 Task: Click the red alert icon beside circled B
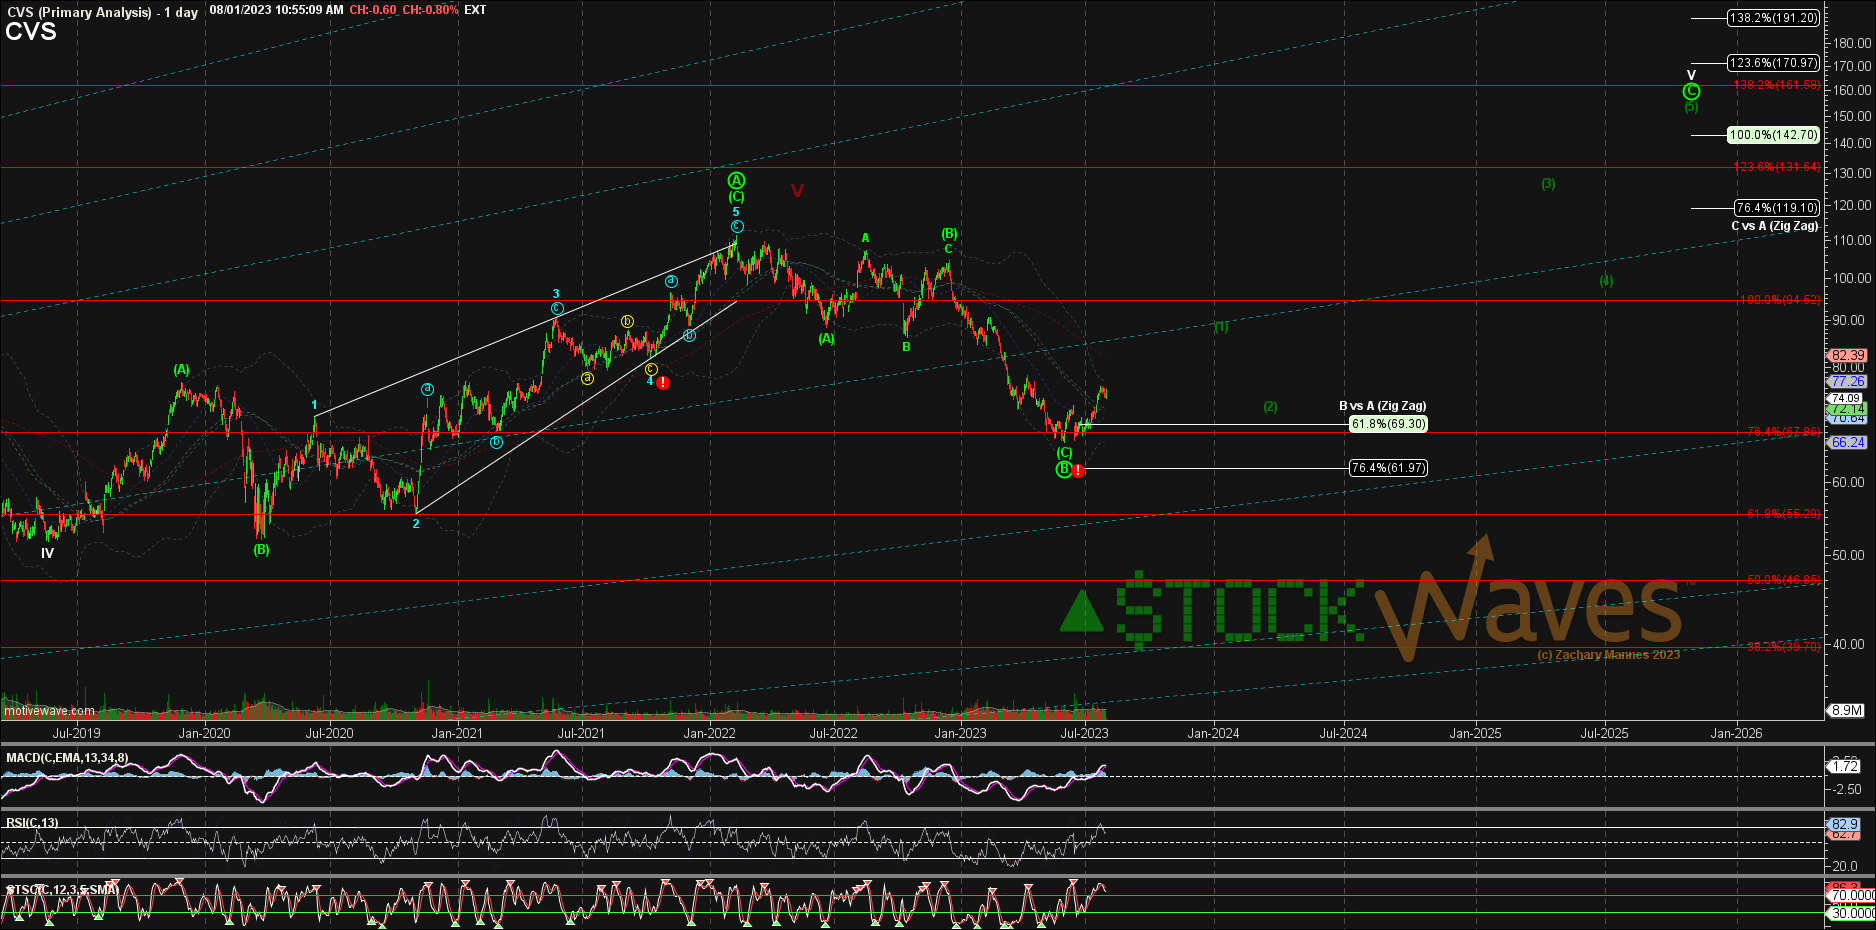coord(1079,470)
